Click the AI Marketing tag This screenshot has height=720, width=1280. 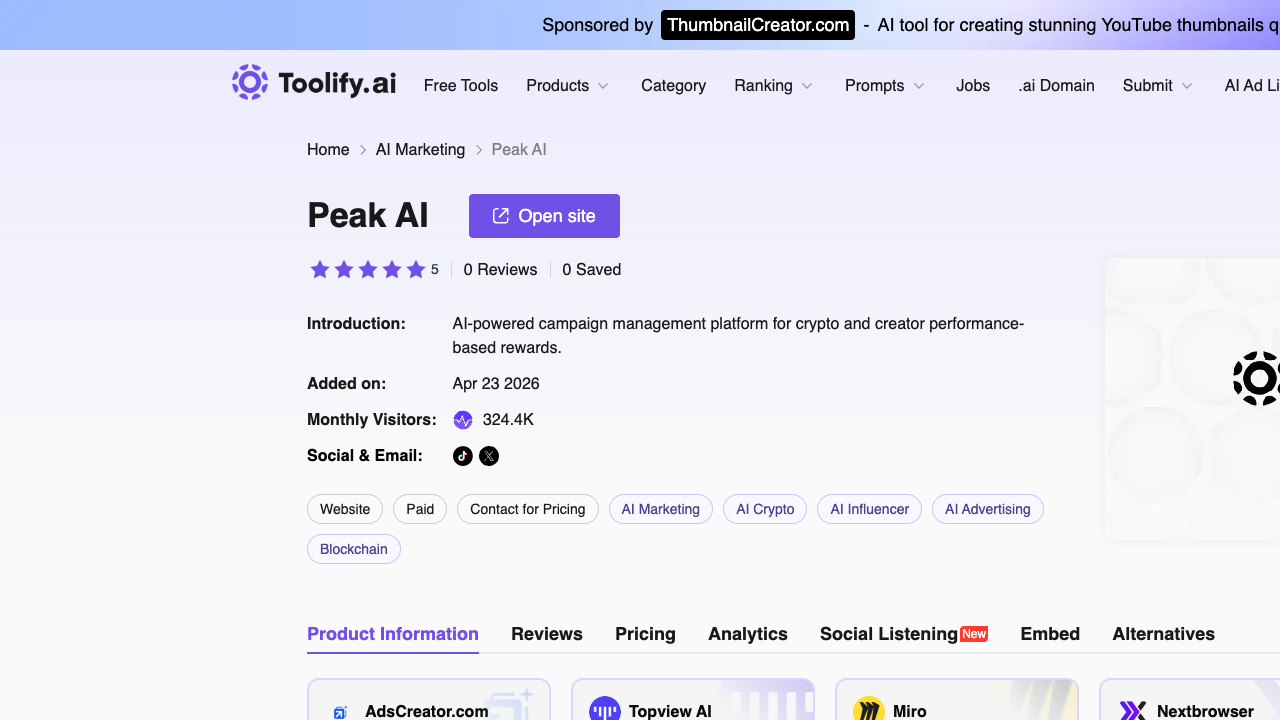click(661, 509)
